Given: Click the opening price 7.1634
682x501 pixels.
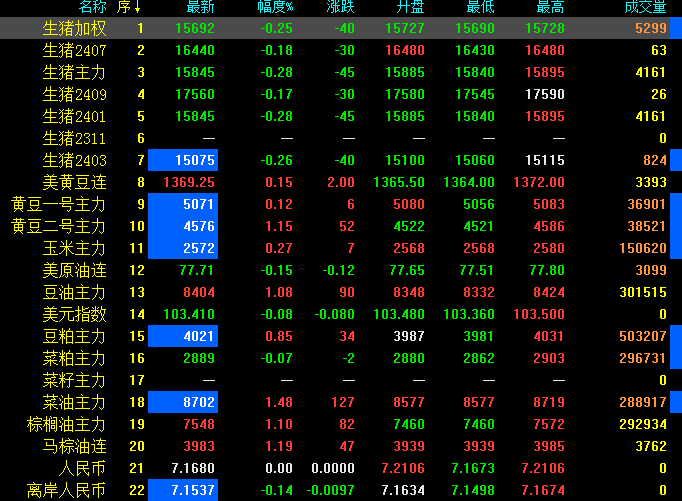Looking at the screenshot, I should pos(403,490).
